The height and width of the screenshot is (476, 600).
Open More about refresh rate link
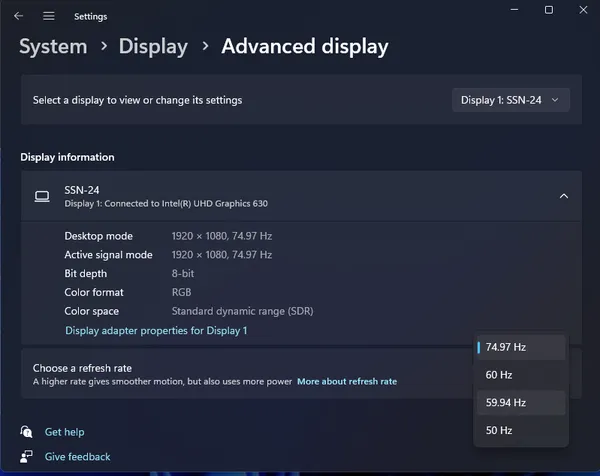[347, 381]
